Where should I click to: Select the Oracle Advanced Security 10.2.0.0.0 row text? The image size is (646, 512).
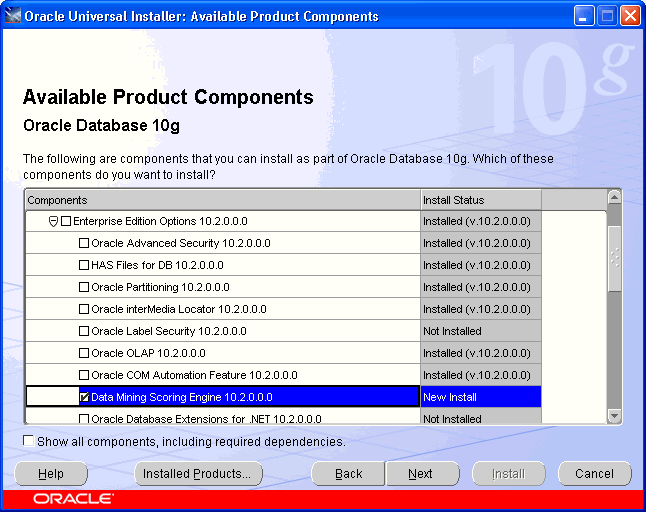[180, 243]
